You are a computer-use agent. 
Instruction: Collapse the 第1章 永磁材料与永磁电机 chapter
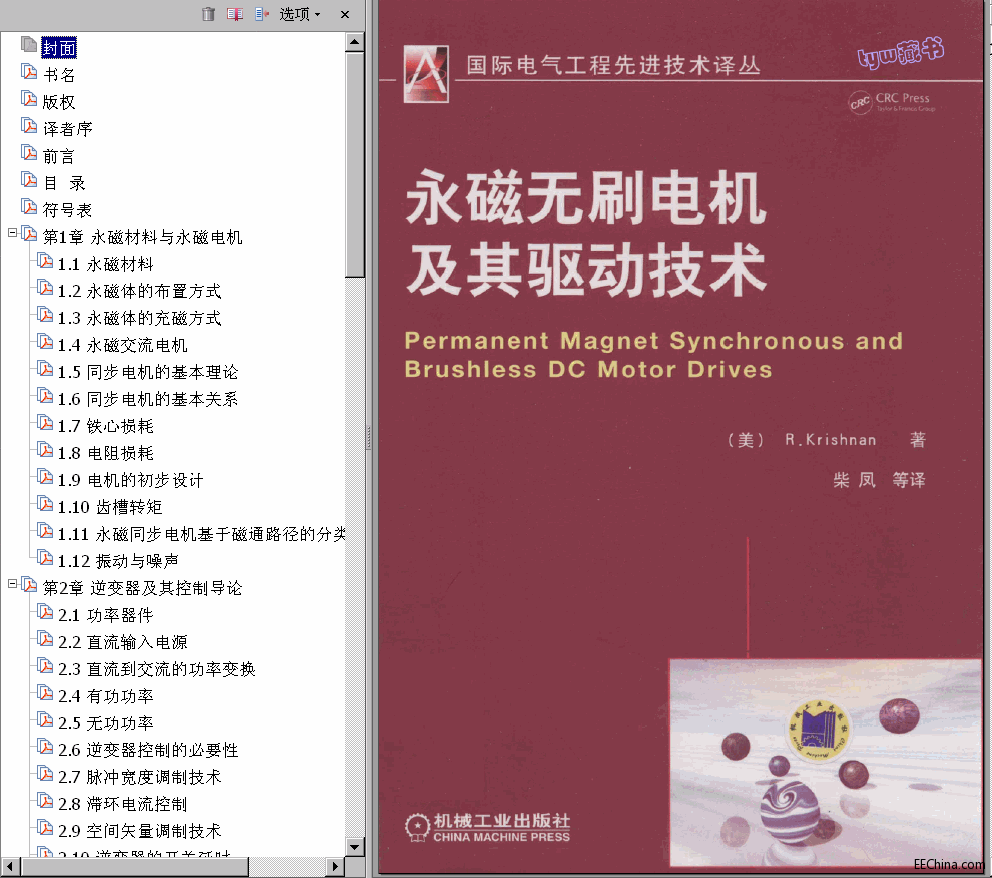coord(12,233)
